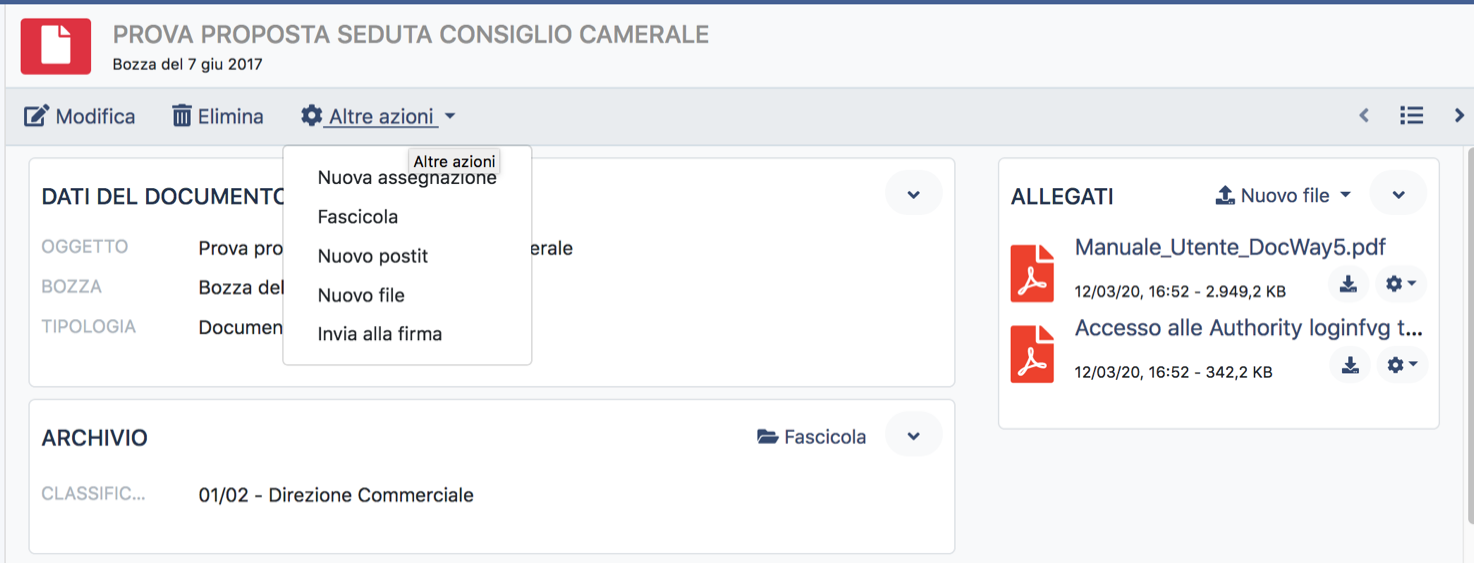Open gear options for Manuale_Utente_DocWay5.pdf
This screenshot has height=563, width=1474.
pyautogui.click(x=1400, y=284)
